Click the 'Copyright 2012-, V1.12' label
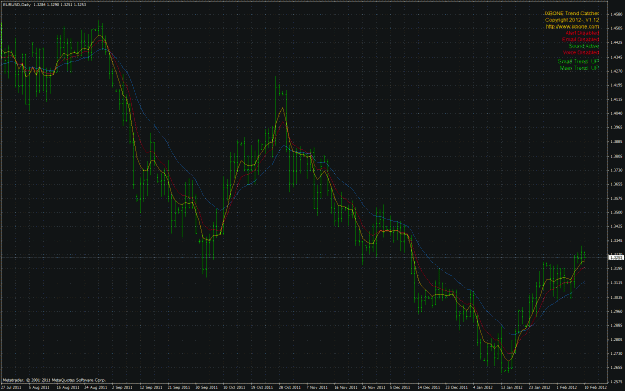This screenshot has width=625, height=391. tap(572, 20)
